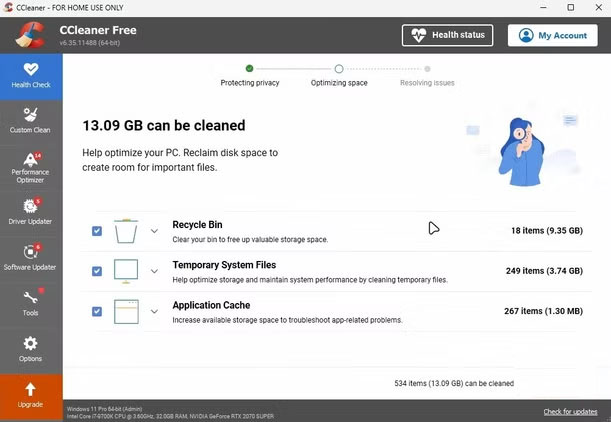This screenshot has height=422, width=611.
Task: Select the Protecting privacy step
Action: (x=250, y=83)
